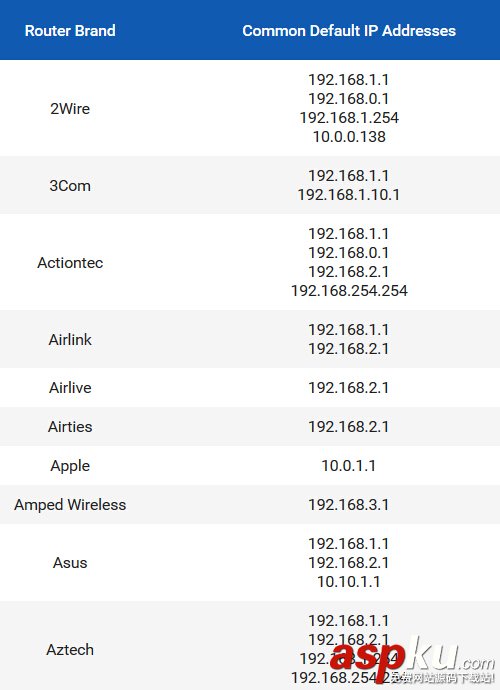500x690 pixels.
Task: Click the 10.10.1.1 address for Asus
Action: coord(349,582)
